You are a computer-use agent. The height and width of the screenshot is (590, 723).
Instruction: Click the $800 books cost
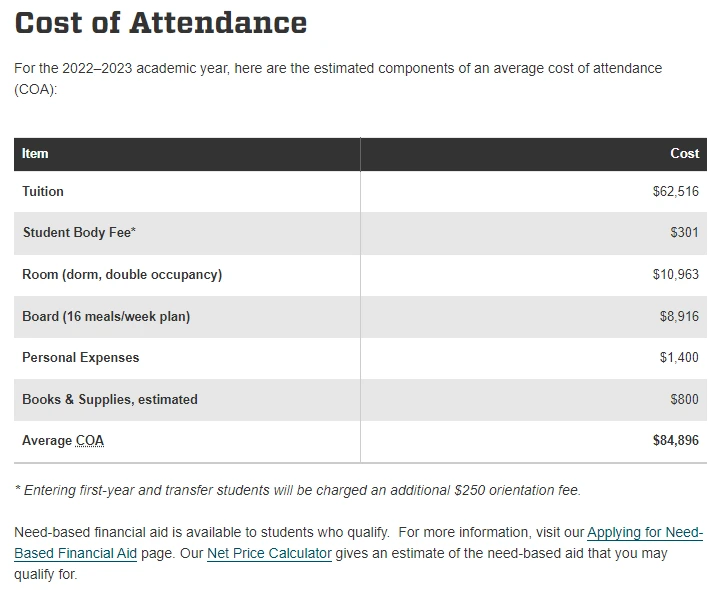pos(684,399)
